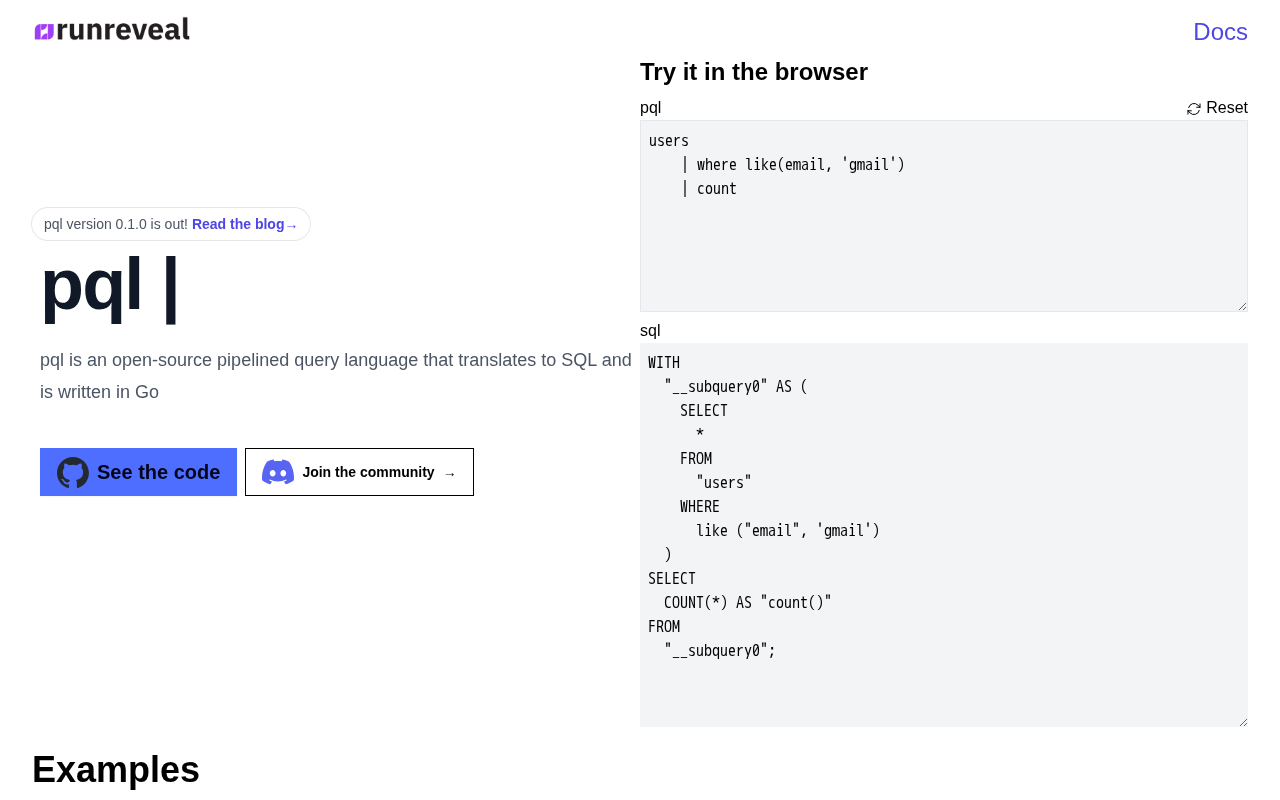The image size is (1280, 800).
Task: Click the arrow after Join the community
Action: pos(450,474)
